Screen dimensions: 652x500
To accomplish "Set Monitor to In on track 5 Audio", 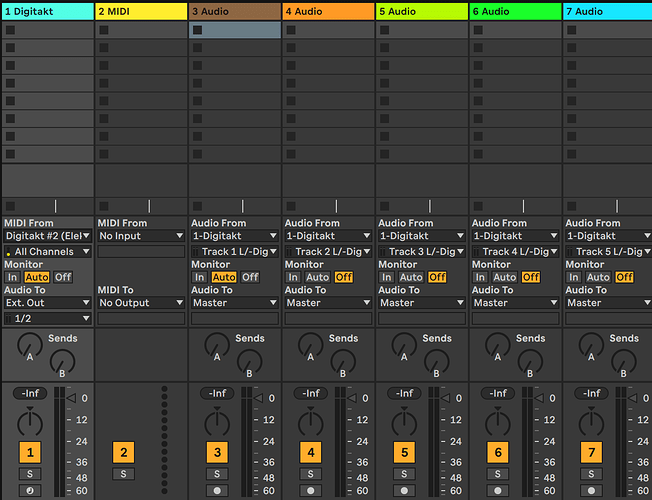I will 387,277.
